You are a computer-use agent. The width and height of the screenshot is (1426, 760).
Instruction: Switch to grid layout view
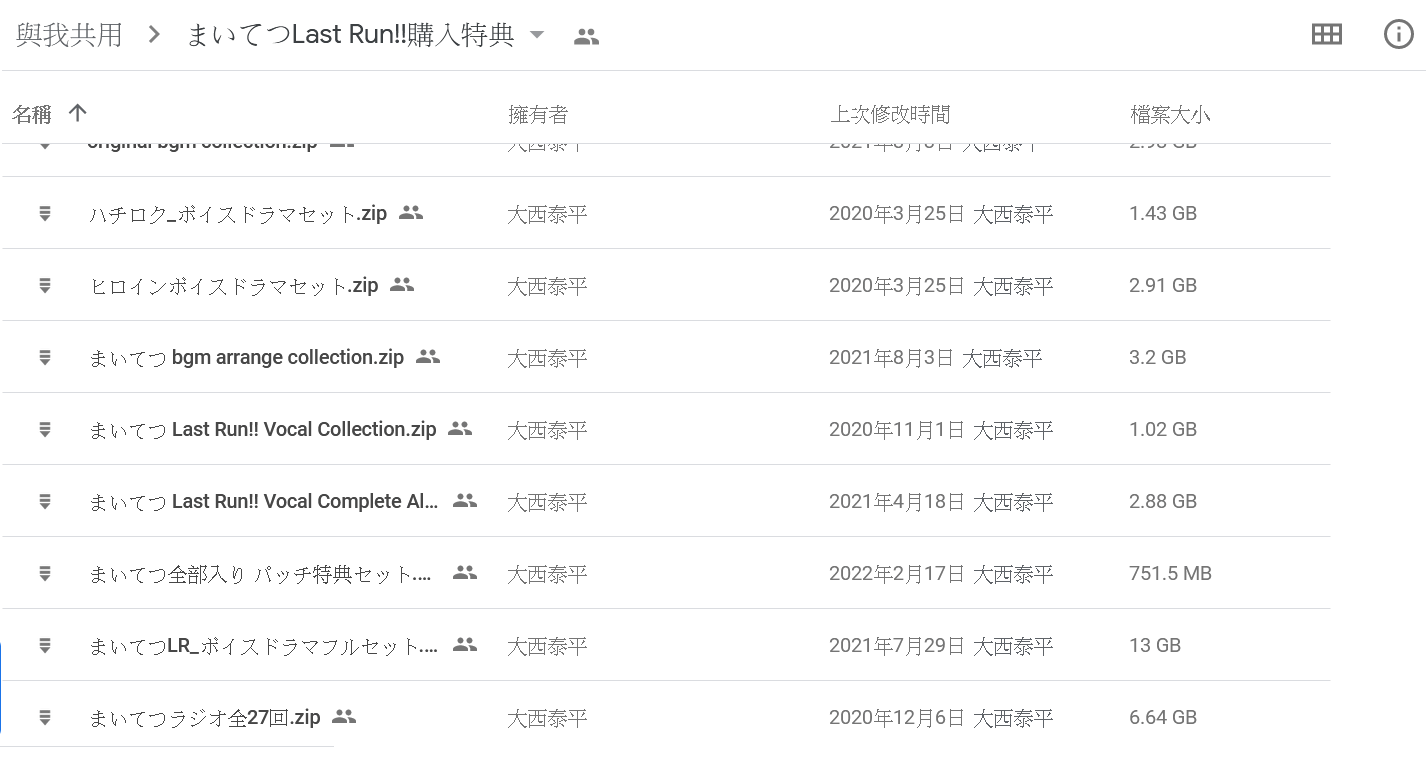tap(1326, 35)
